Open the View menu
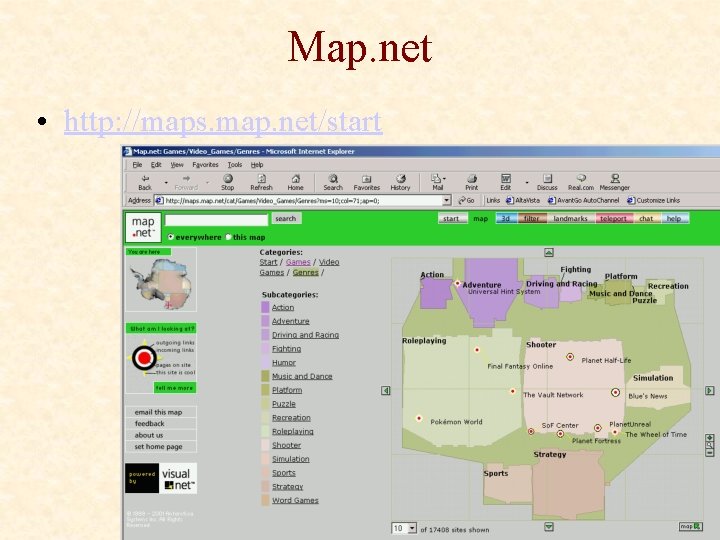 click(x=177, y=164)
